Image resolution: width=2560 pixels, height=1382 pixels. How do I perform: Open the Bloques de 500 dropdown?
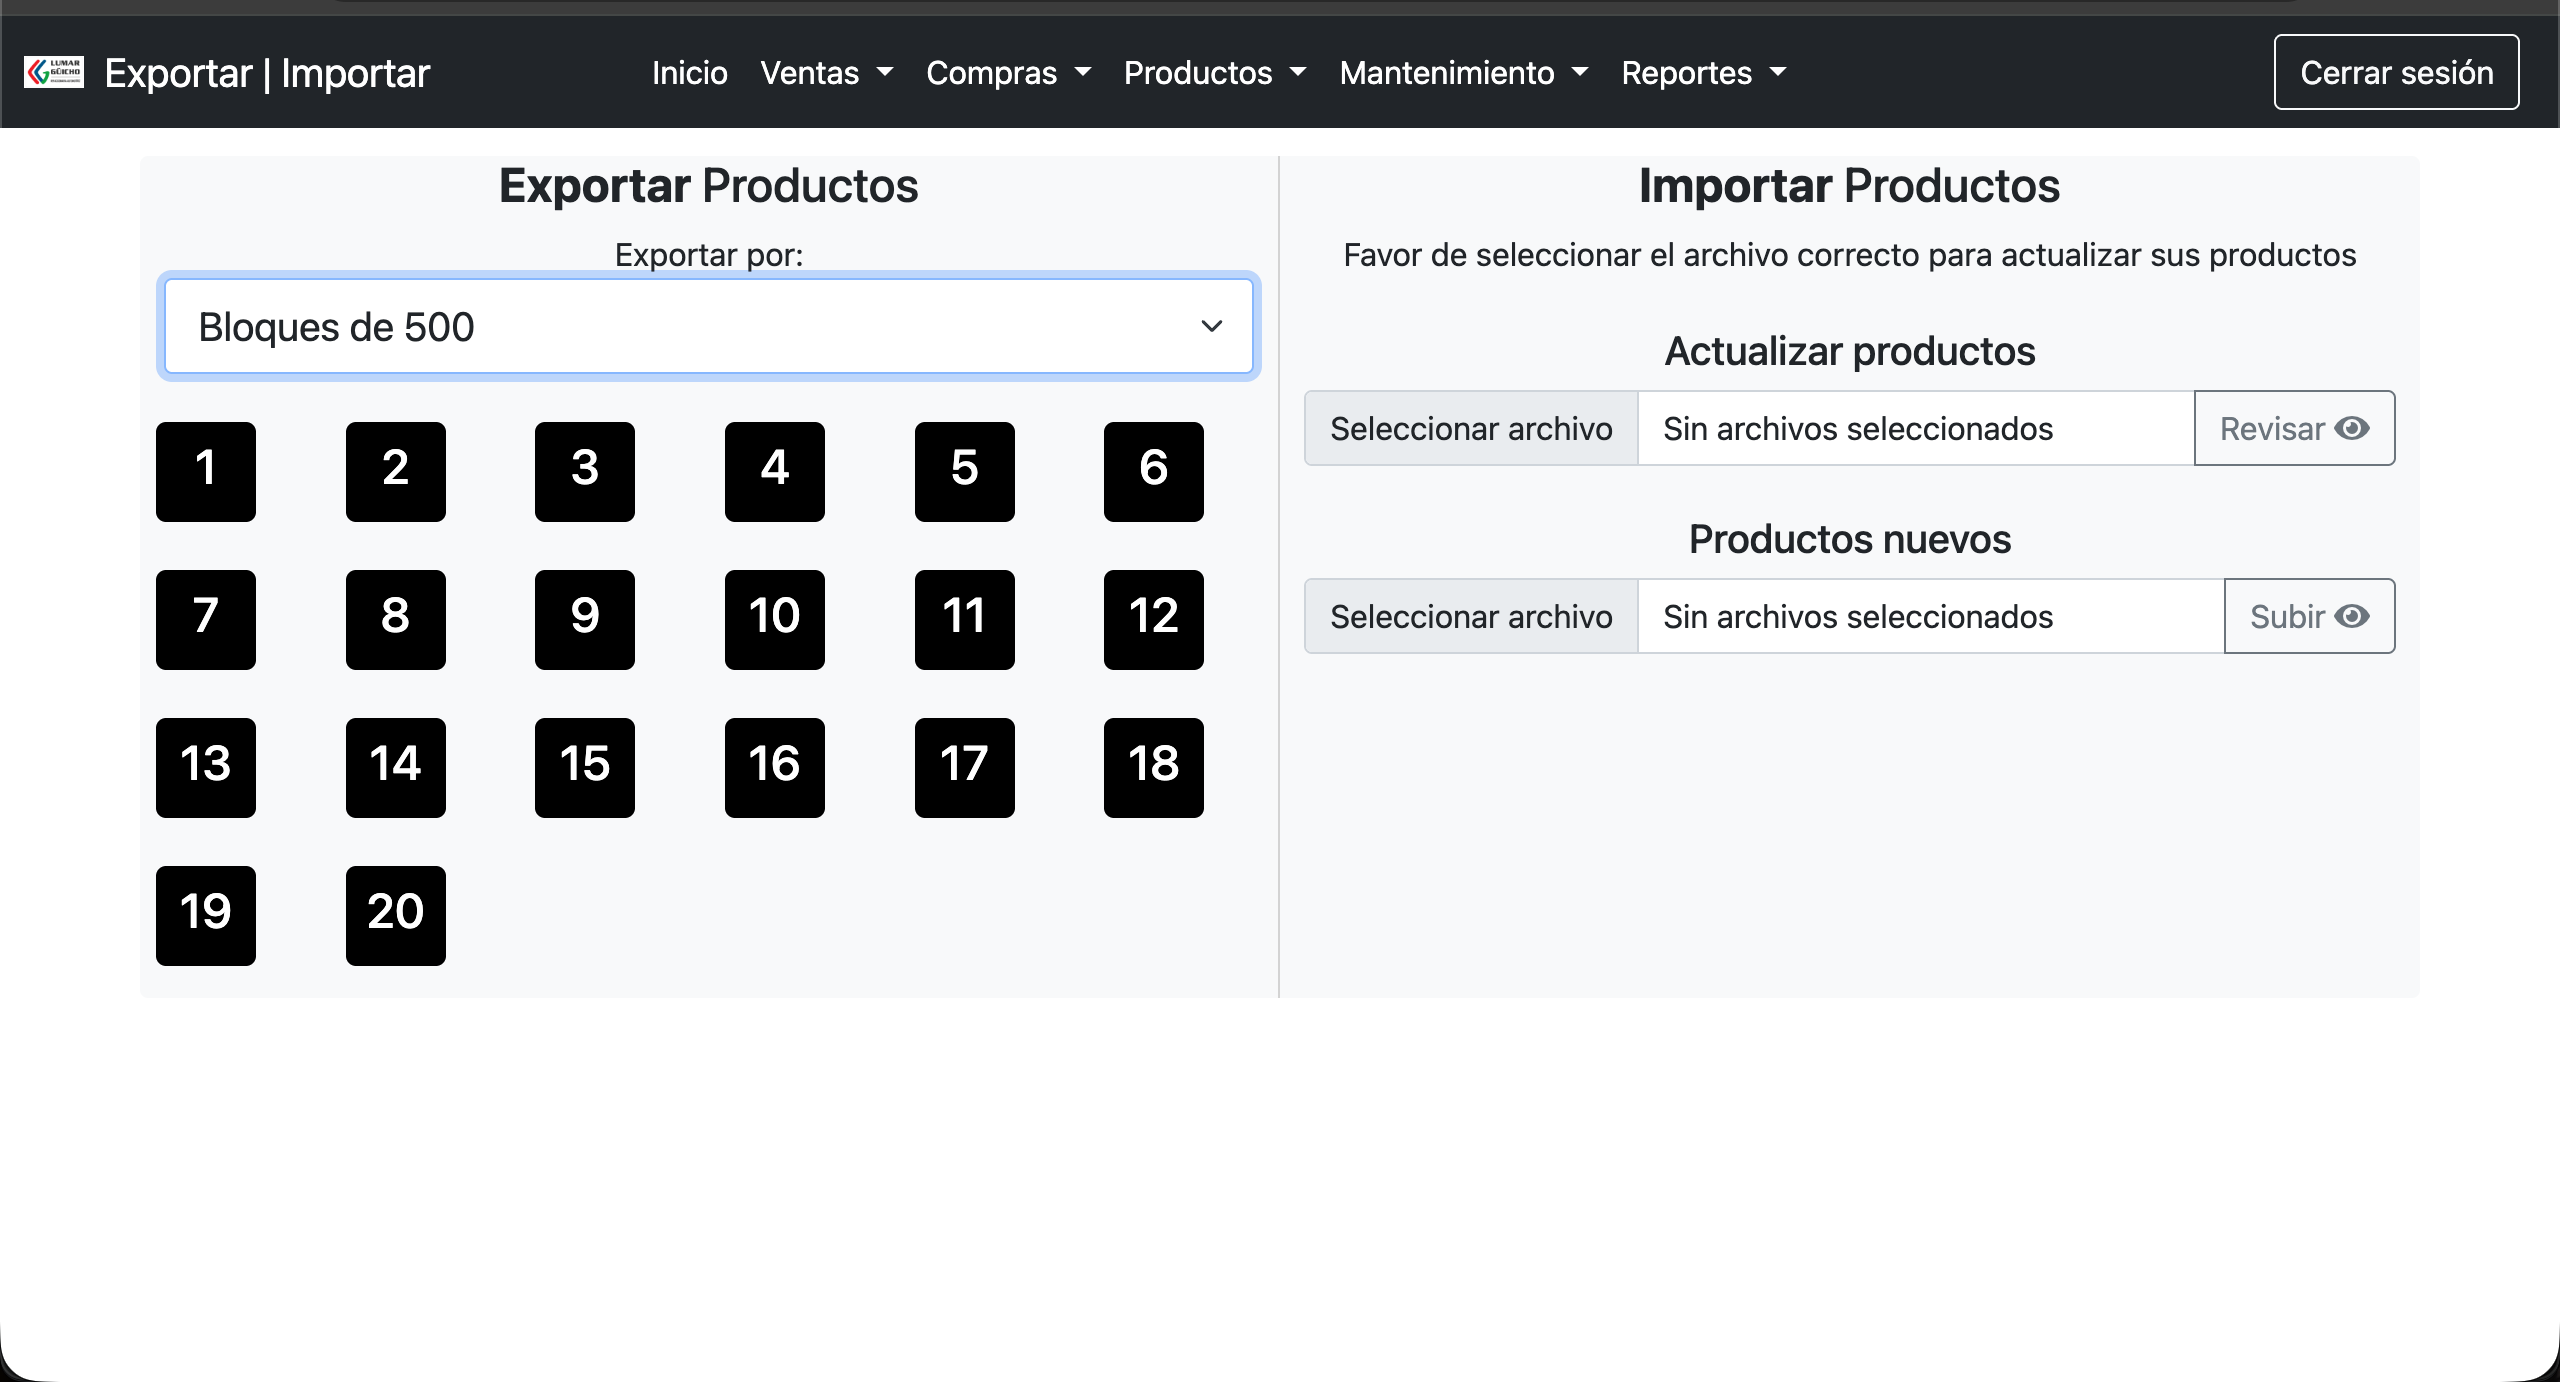(708, 326)
